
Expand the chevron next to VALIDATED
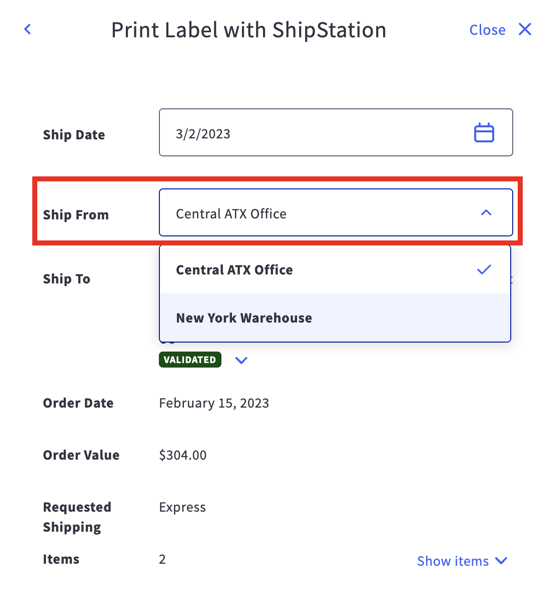coord(241,360)
